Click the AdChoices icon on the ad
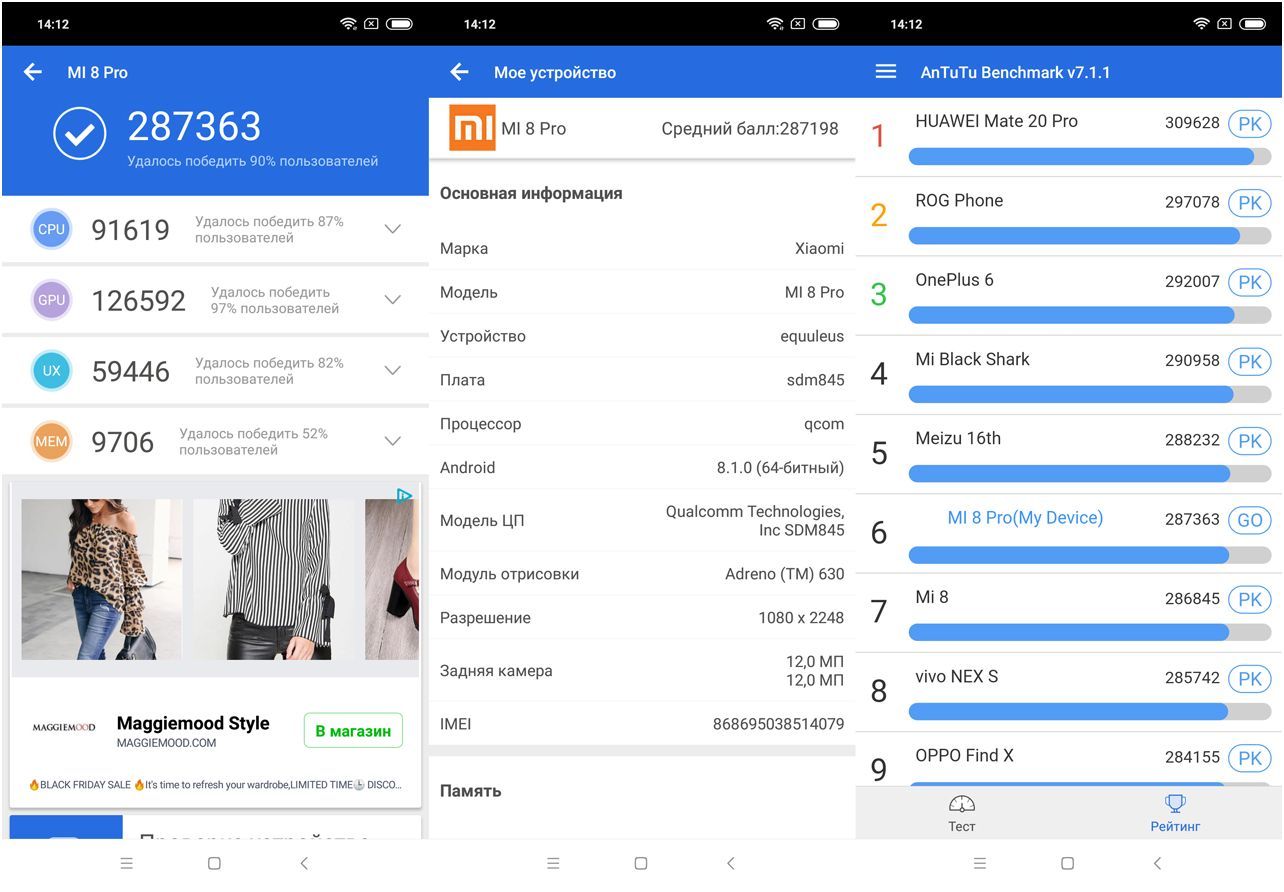This screenshot has width=1284, height=892. 404,495
